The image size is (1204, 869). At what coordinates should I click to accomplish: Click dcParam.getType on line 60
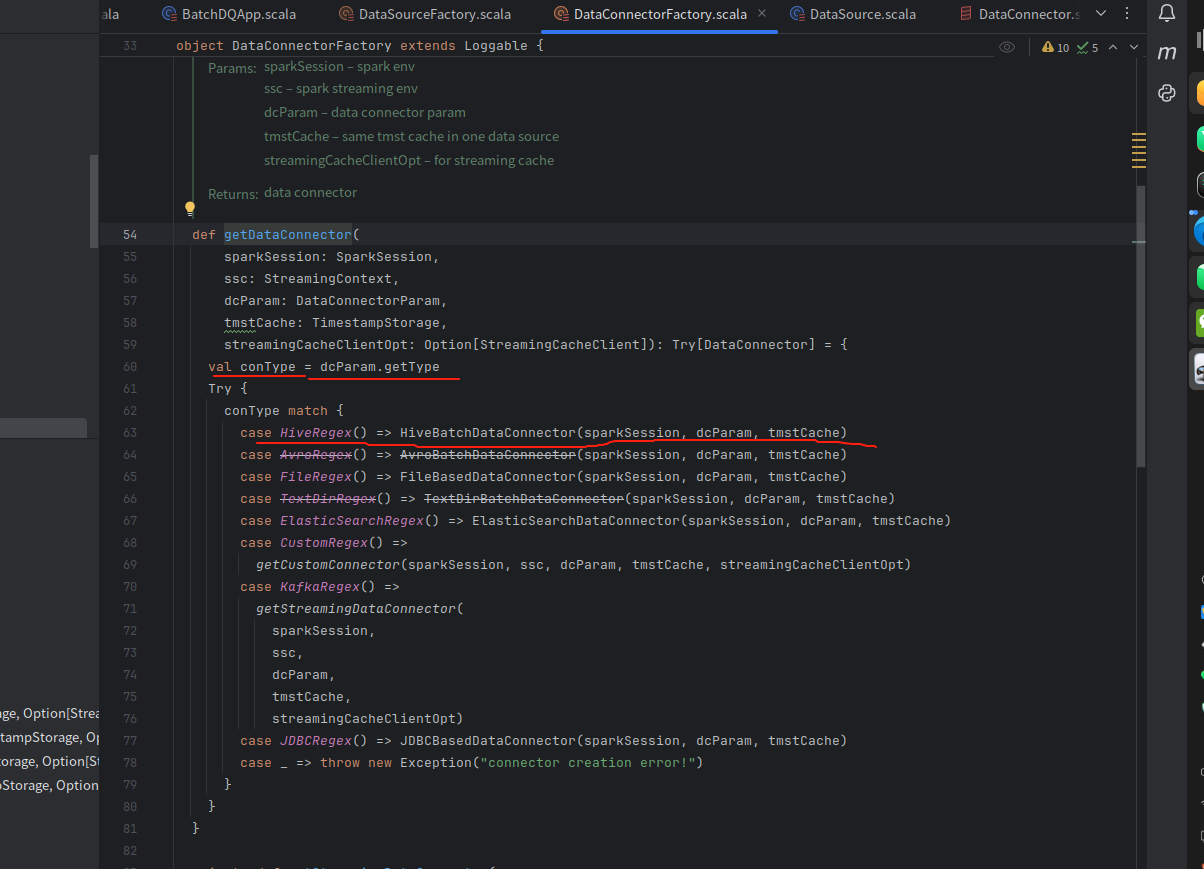click(x=380, y=367)
